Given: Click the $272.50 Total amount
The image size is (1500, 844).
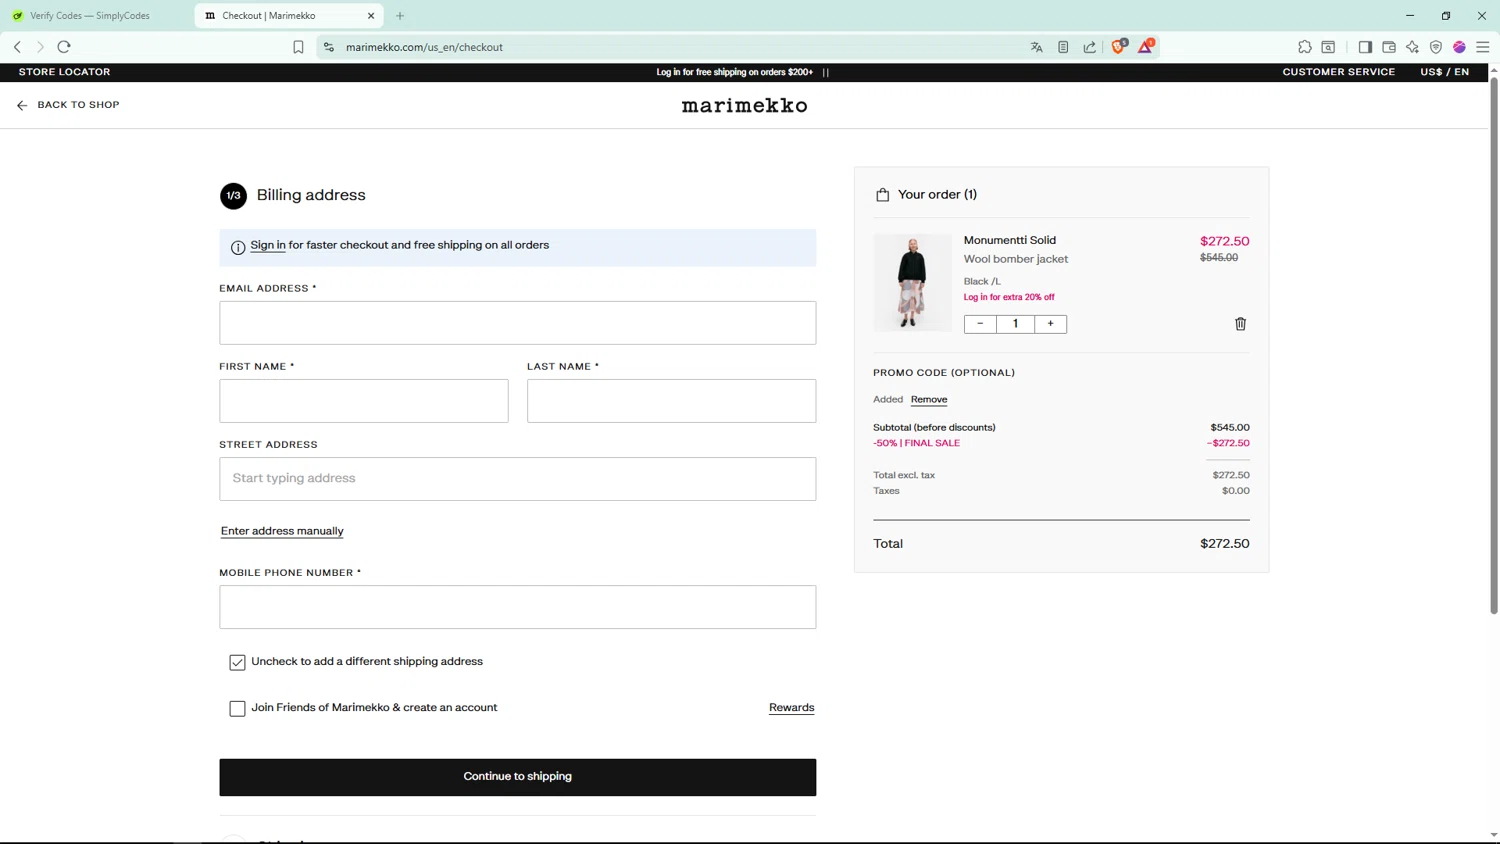Looking at the screenshot, I should (1224, 544).
